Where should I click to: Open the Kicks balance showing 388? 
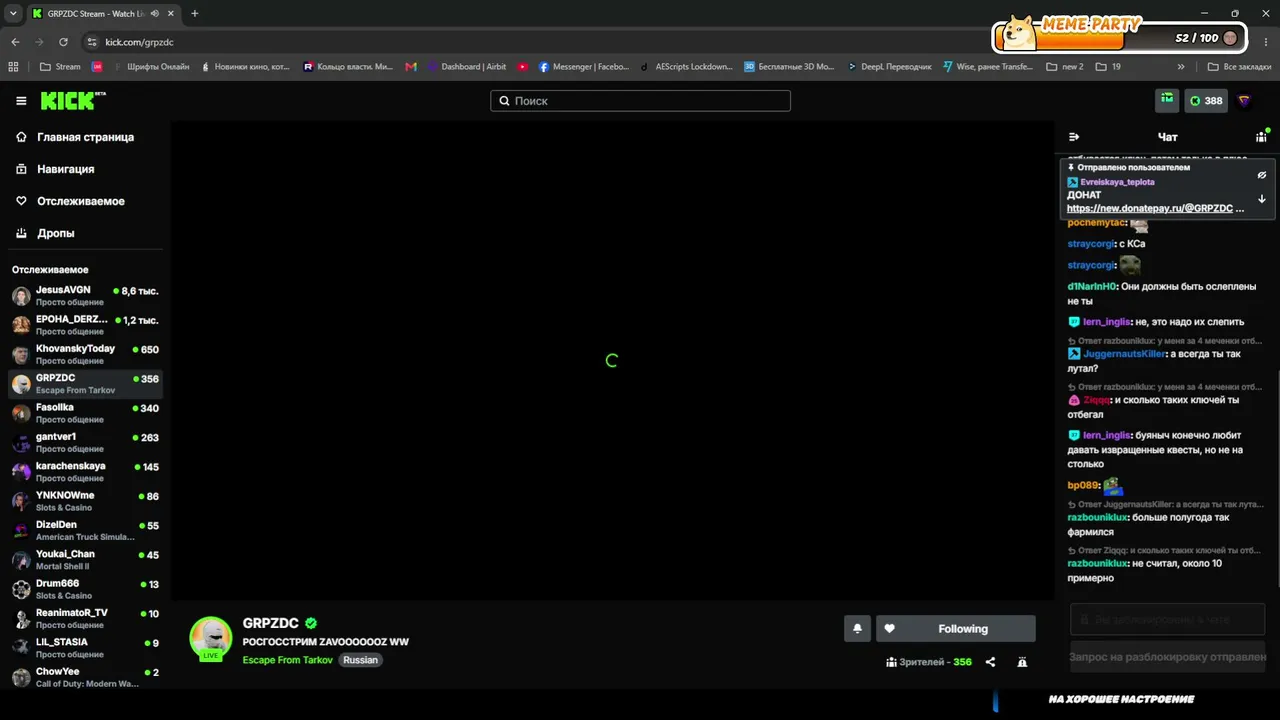pyautogui.click(x=1206, y=100)
